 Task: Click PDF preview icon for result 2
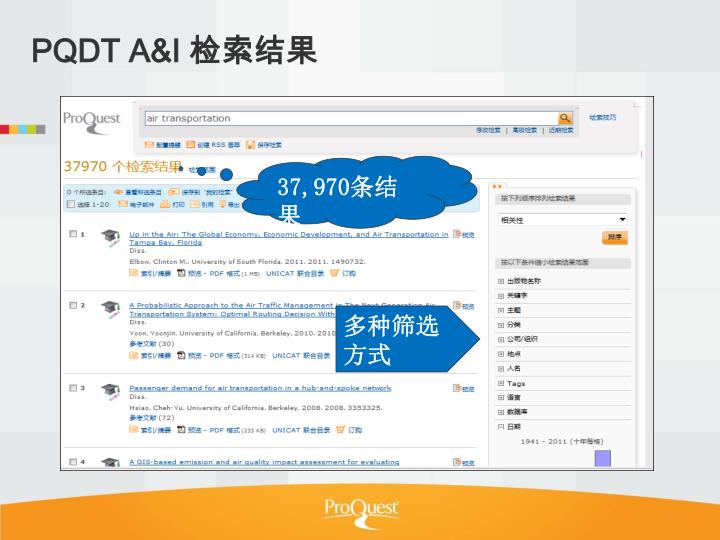(x=181, y=355)
